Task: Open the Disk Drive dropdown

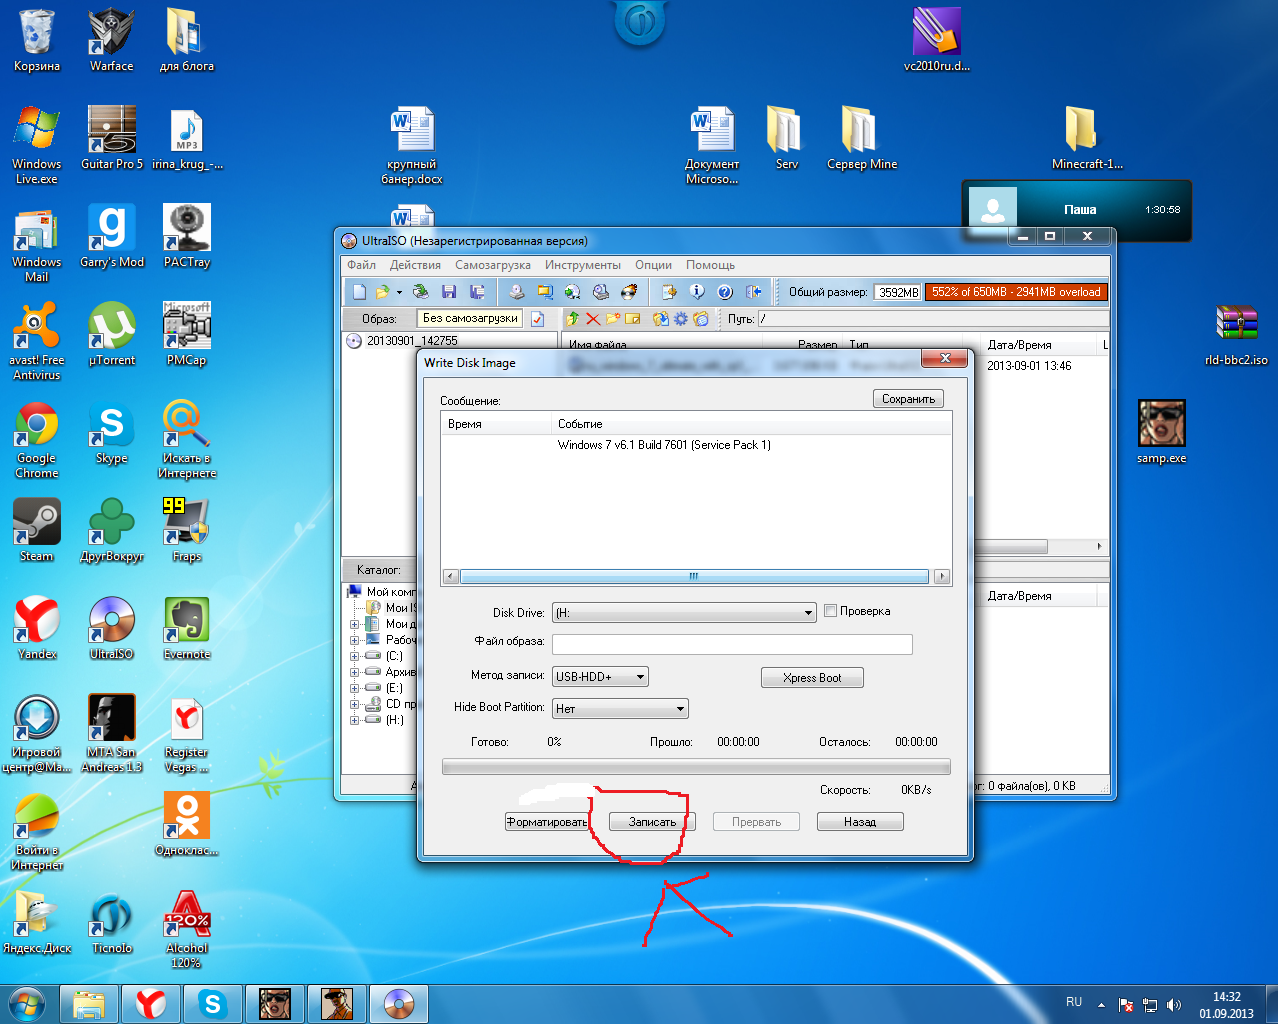Action: pyautogui.click(x=684, y=613)
